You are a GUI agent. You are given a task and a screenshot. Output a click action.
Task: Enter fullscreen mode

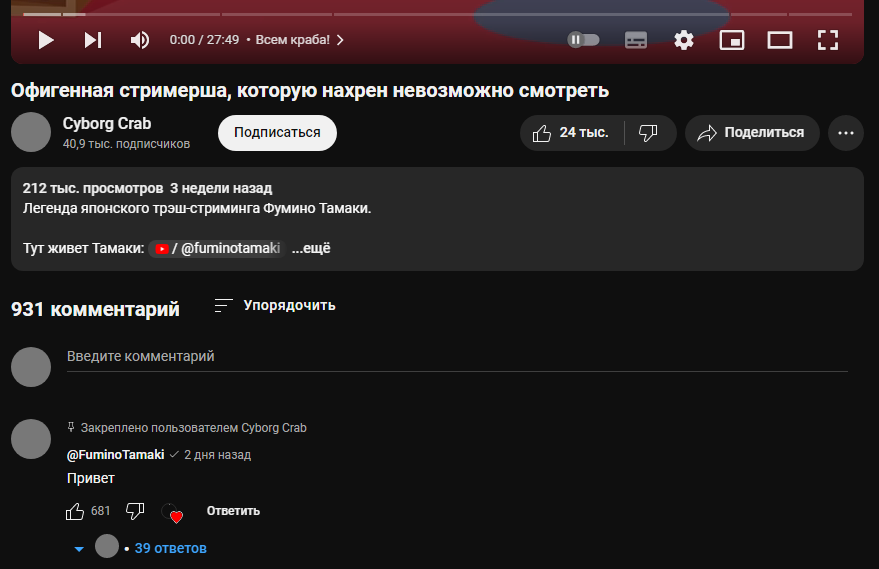point(827,40)
